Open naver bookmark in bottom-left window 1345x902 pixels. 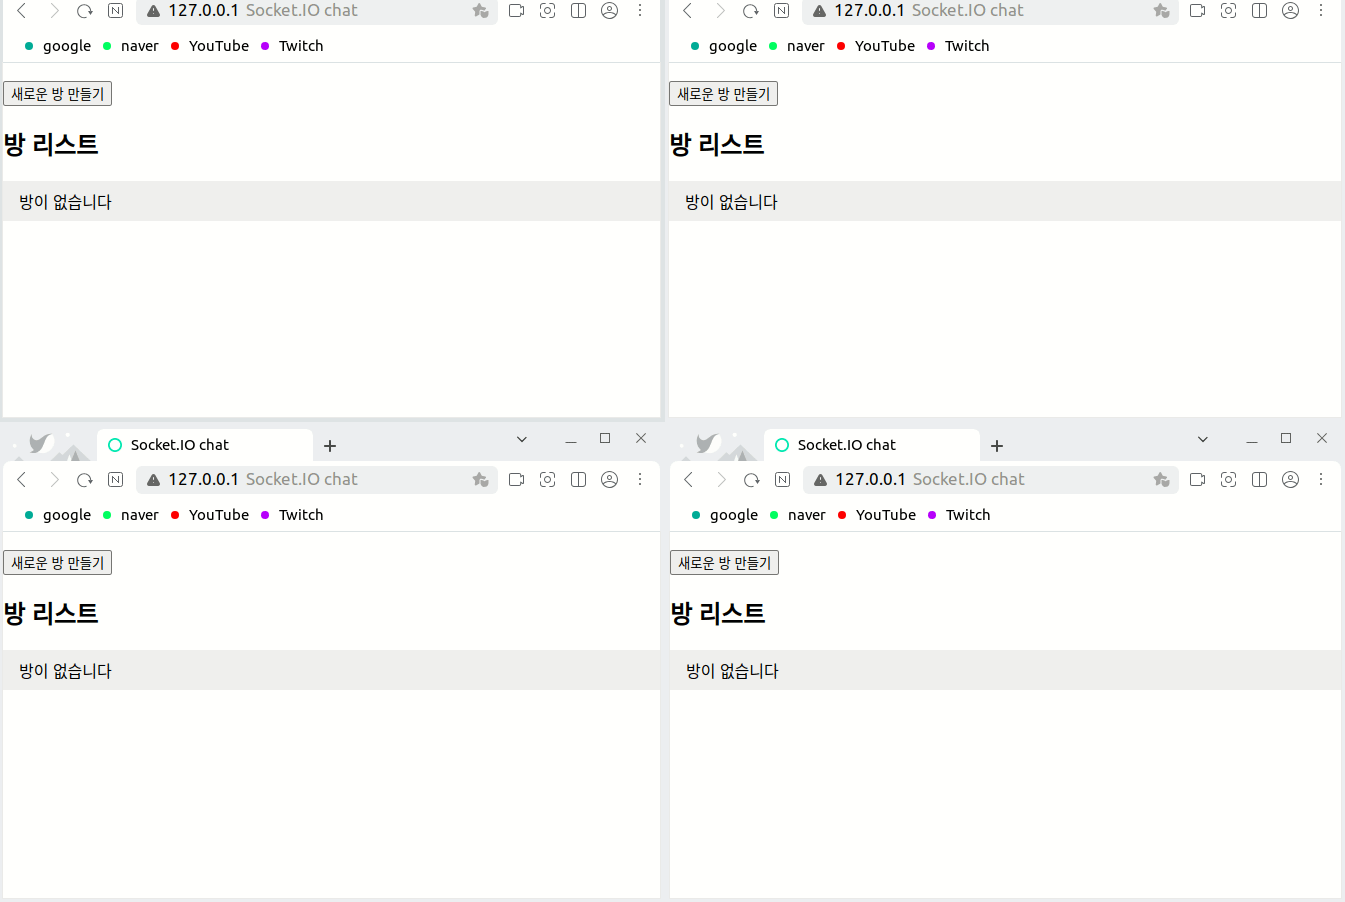(x=131, y=515)
